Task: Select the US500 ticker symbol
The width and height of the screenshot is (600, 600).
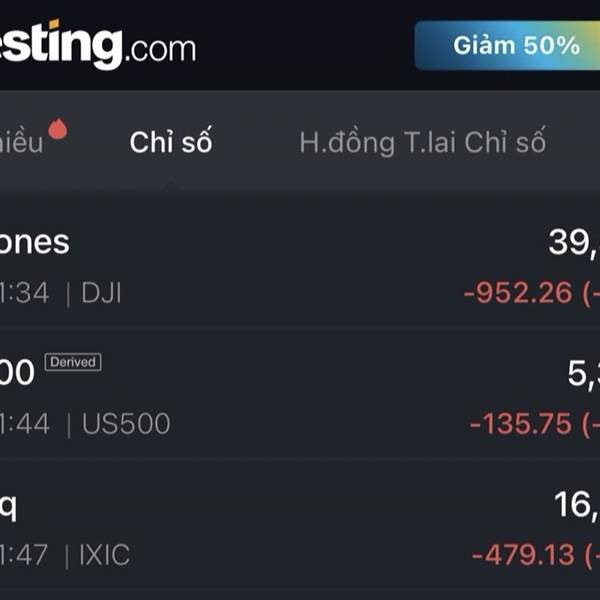Action: (x=126, y=424)
